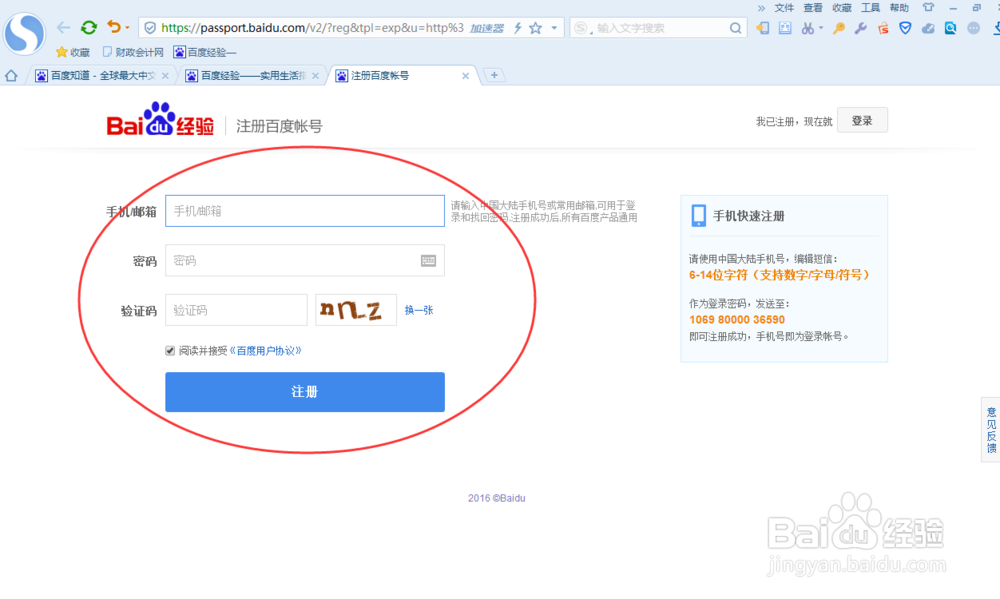Click the blue page translate toolbar icon
This screenshot has width=1000, height=599.
click(785, 28)
